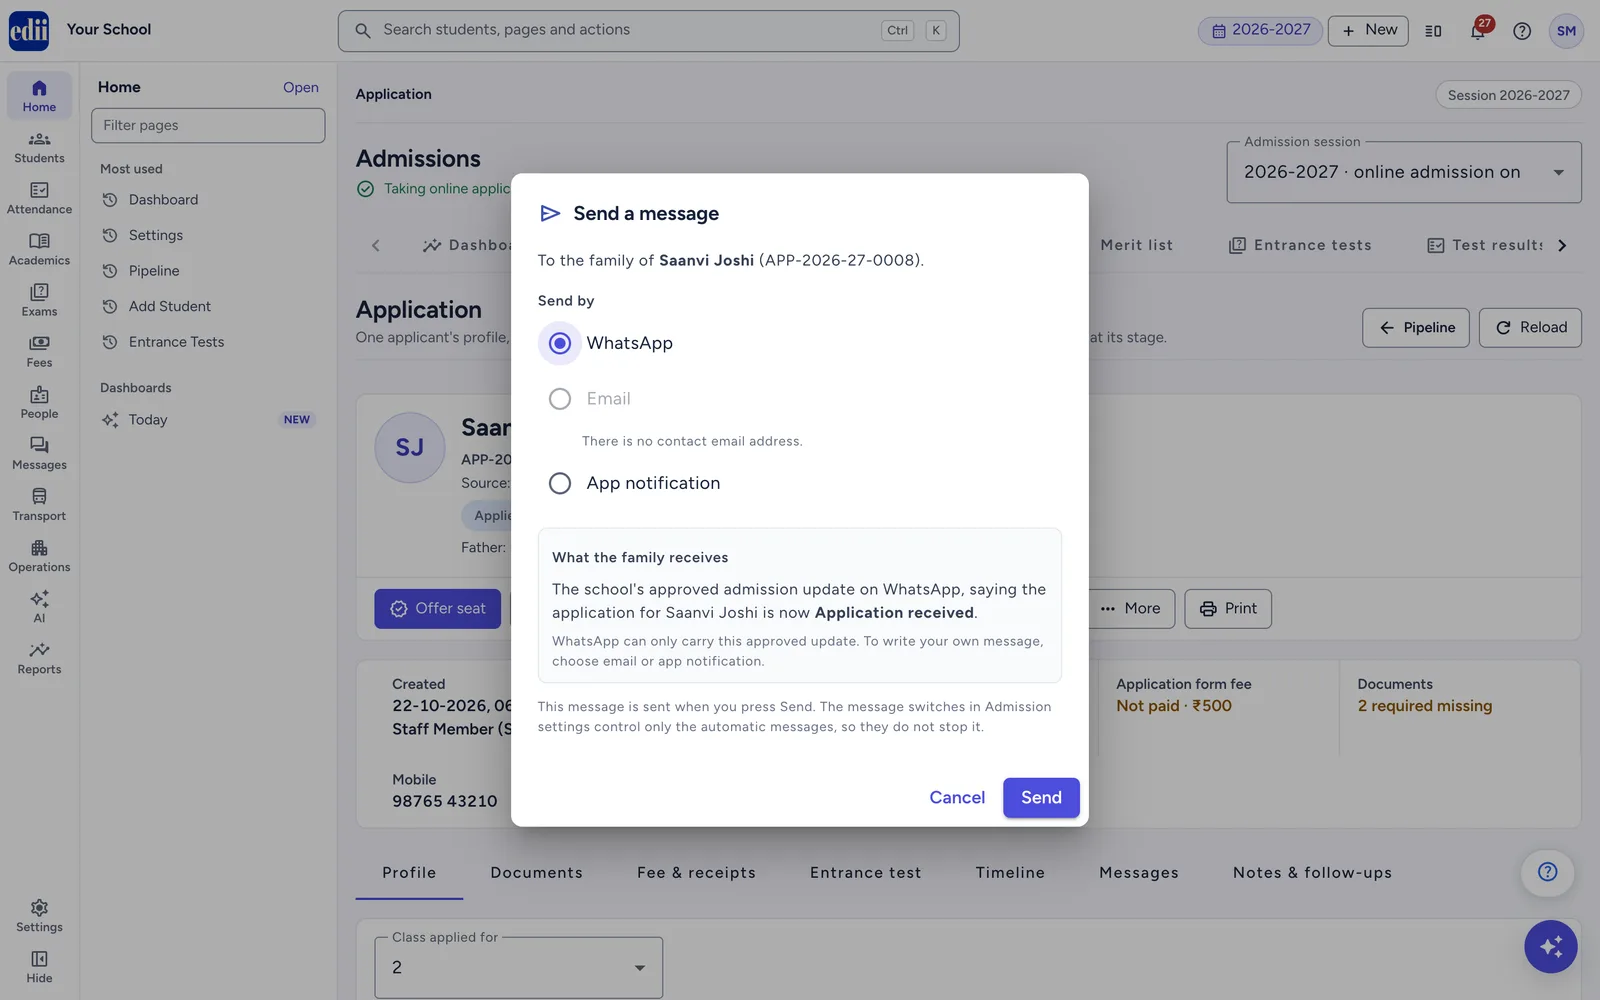The height and width of the screenshot is (1000, 1600).
Task: Choose App notification radio option
Action: (560, 483)
